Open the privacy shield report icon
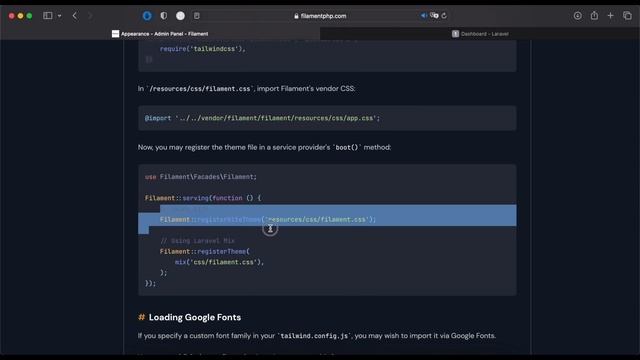 point(164,16)
